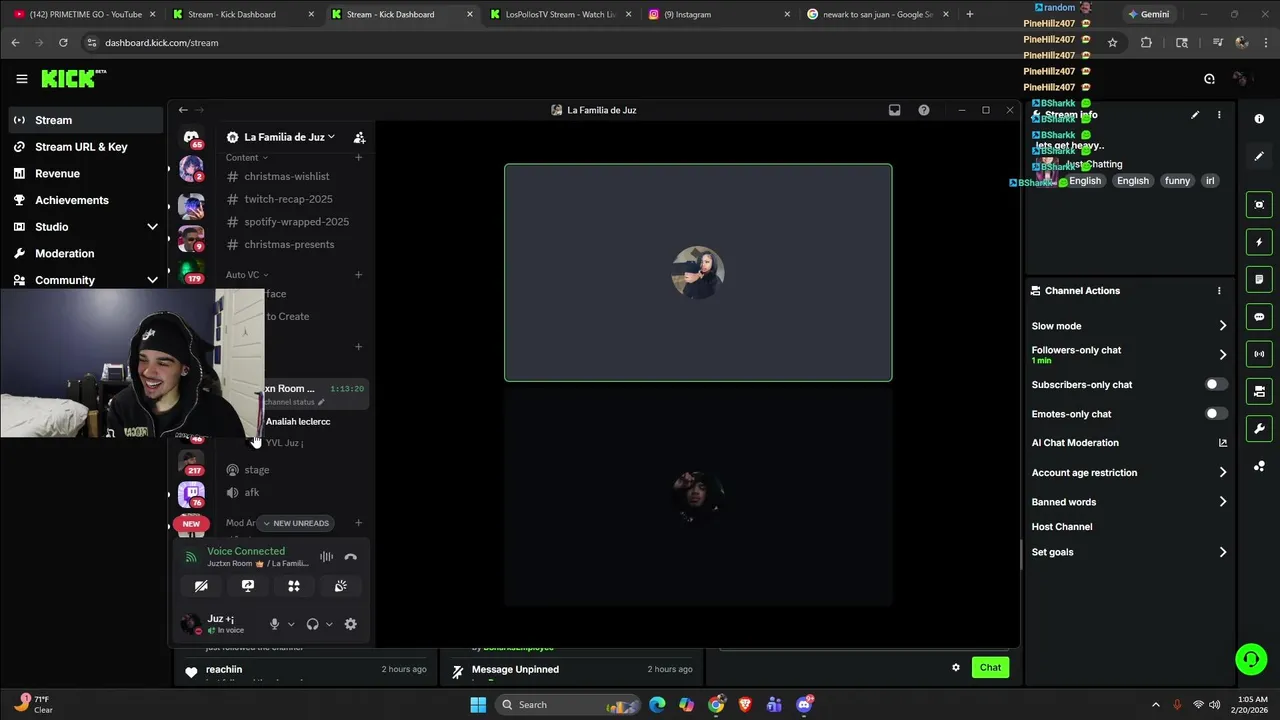Open Discord direct messages home icon

tap(191, 137)
